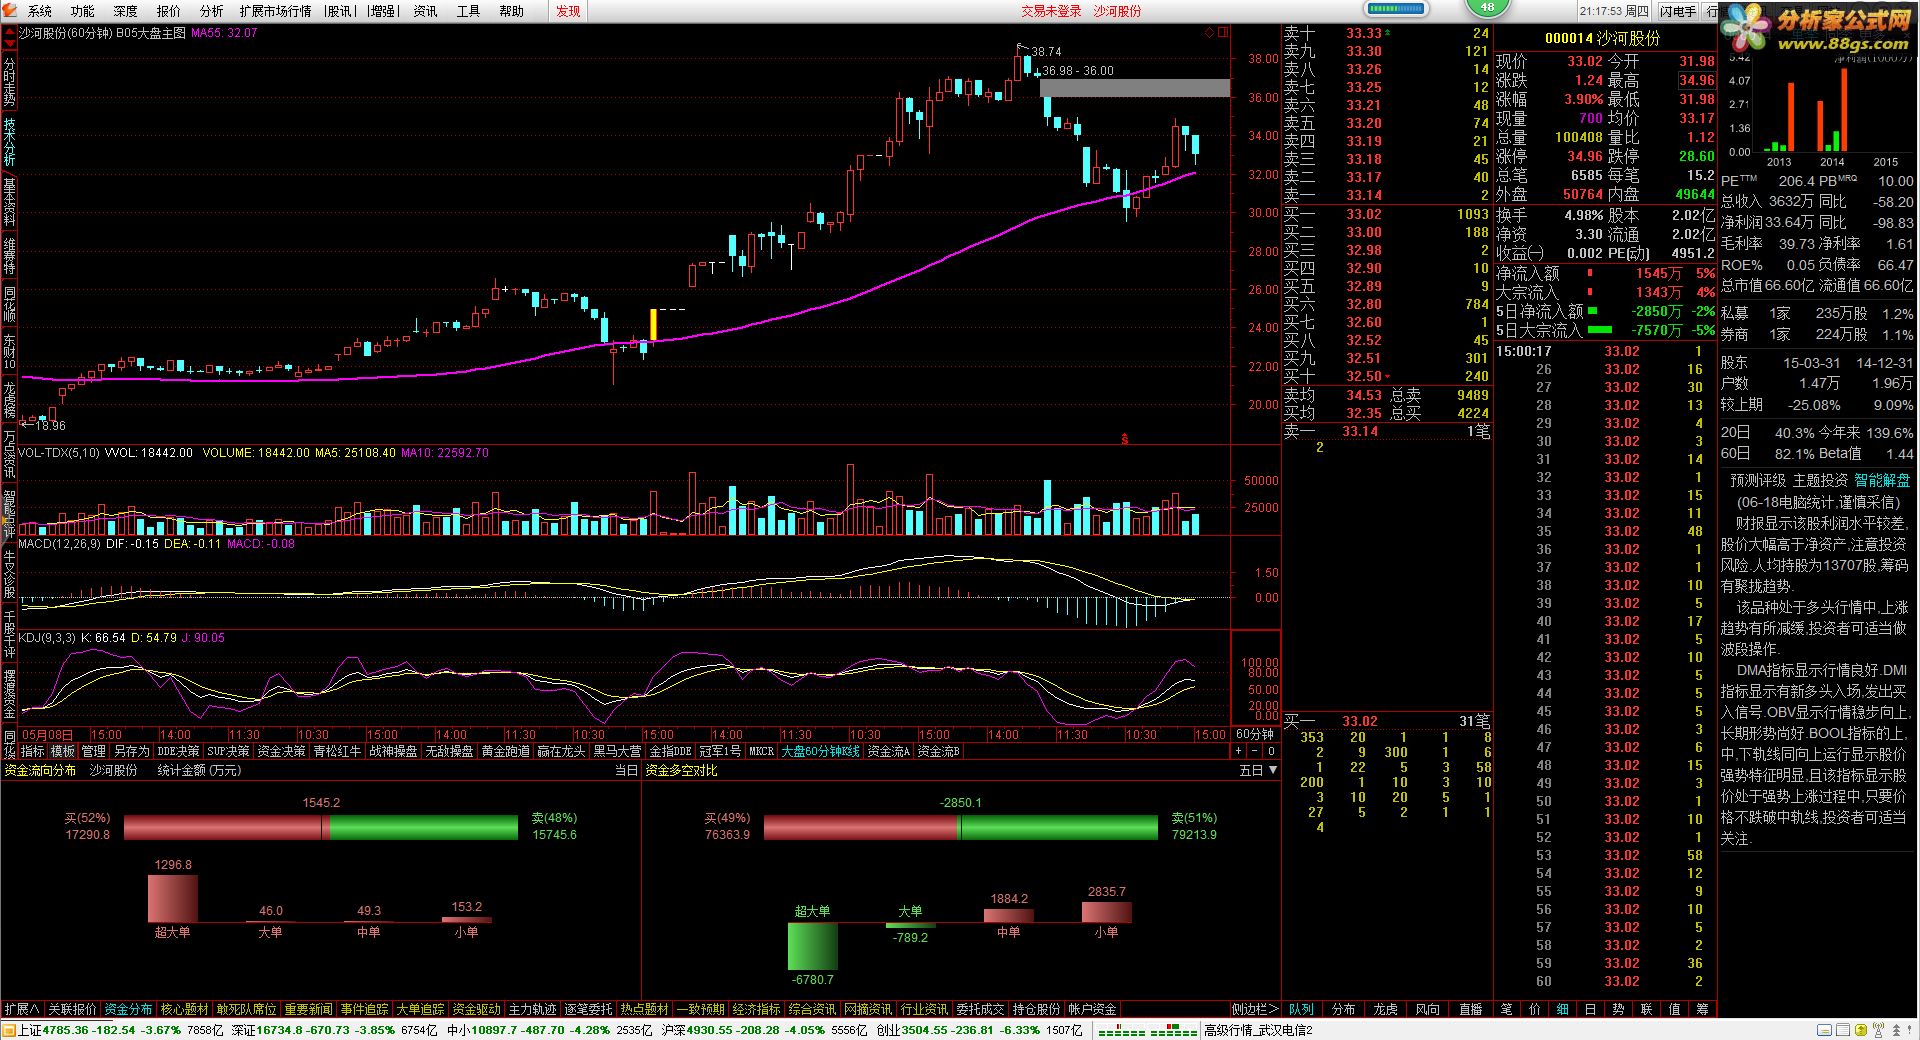Viewport: 1920px width, 1040px height.
Task: Click 另存为 save-as button
Action: pos(131,751)
